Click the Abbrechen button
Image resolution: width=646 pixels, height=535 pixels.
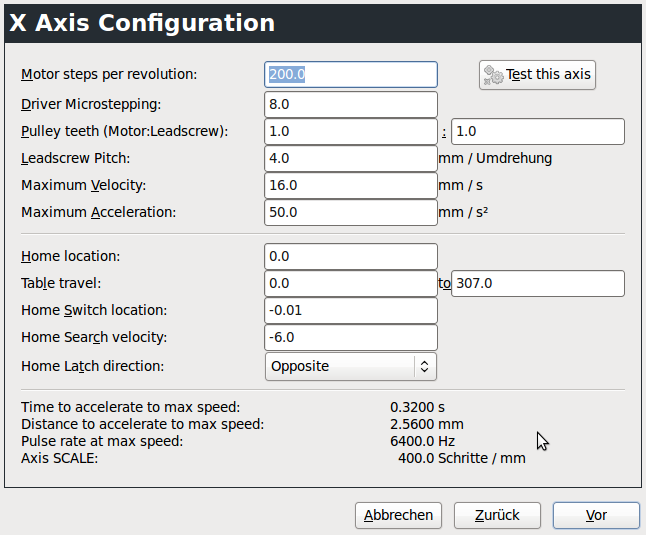[398, 515]
